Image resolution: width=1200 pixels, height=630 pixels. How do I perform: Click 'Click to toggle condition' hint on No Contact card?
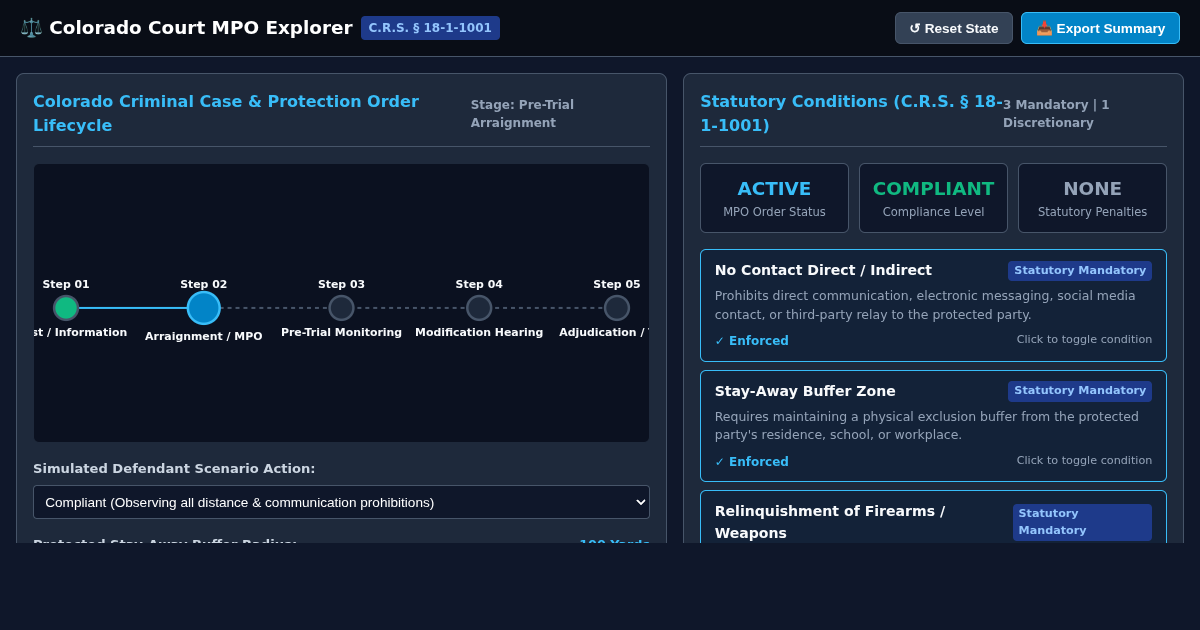(x=1084, y=340)
